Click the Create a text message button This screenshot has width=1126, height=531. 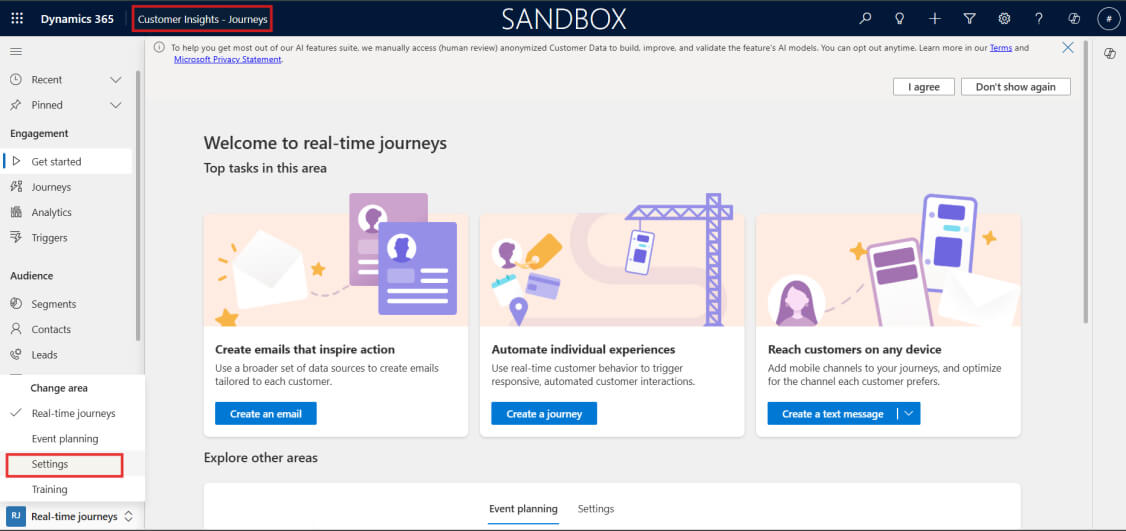click(x=832, y=413)
